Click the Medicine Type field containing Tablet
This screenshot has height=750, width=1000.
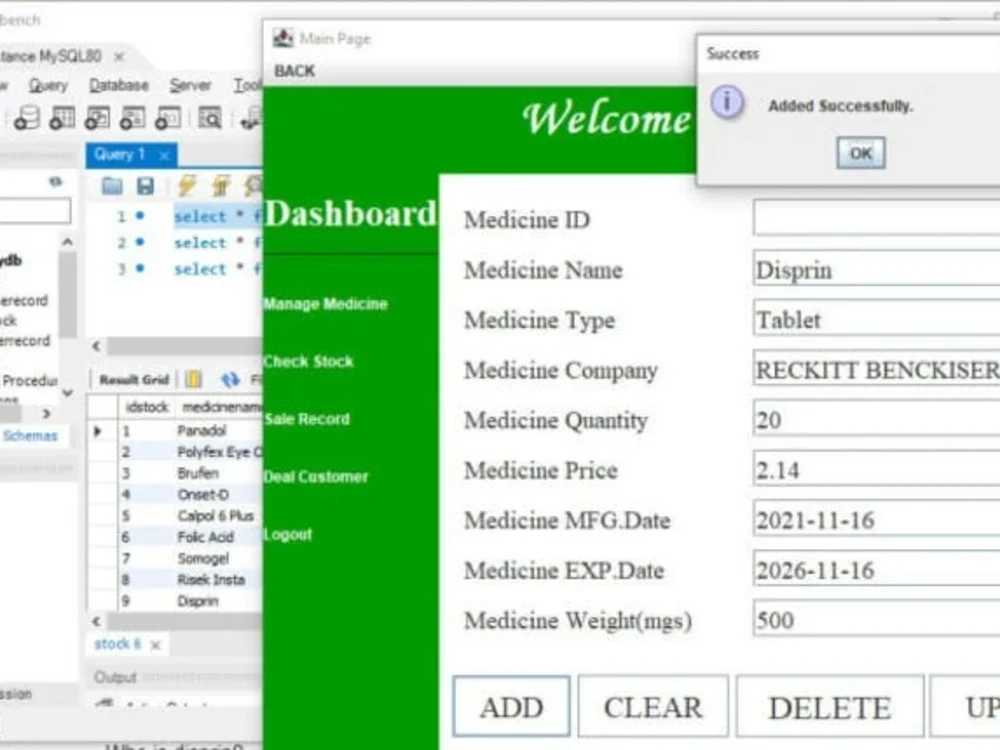[x=876, y=318]
